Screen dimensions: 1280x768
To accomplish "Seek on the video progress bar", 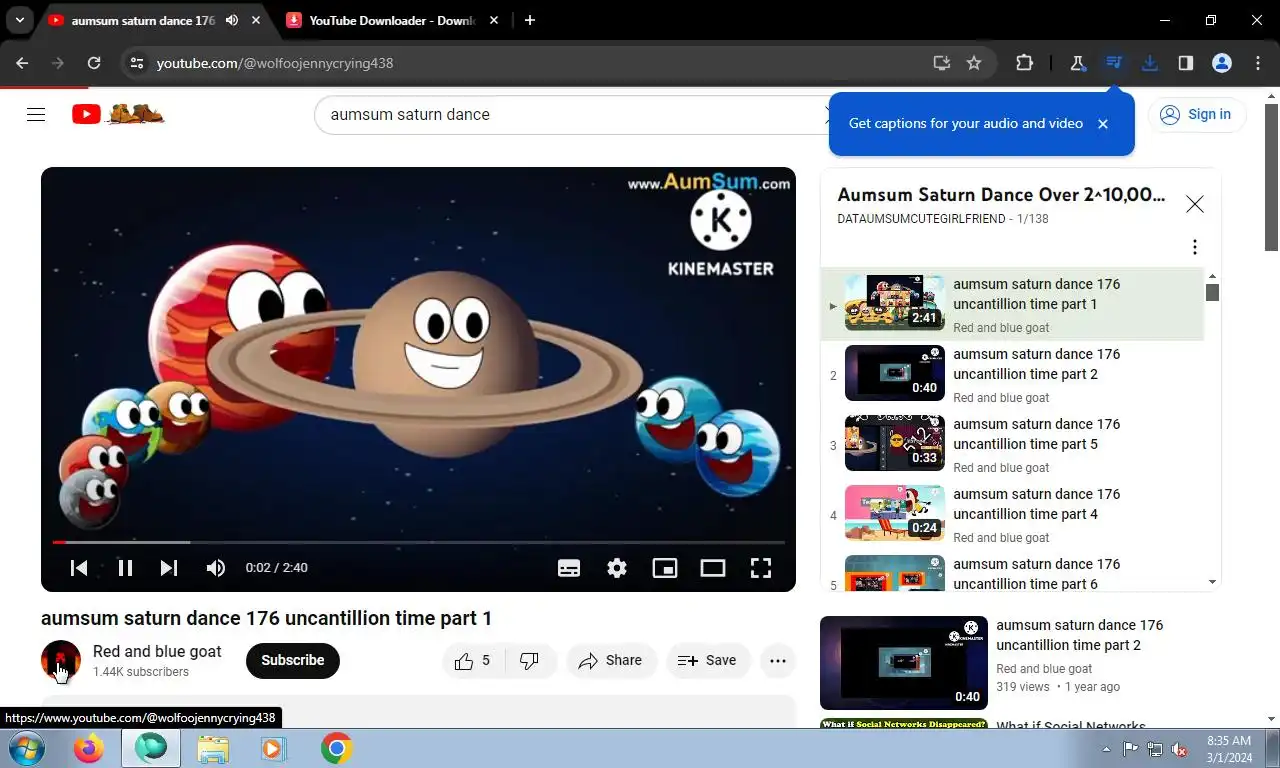I will pos(418,542).
